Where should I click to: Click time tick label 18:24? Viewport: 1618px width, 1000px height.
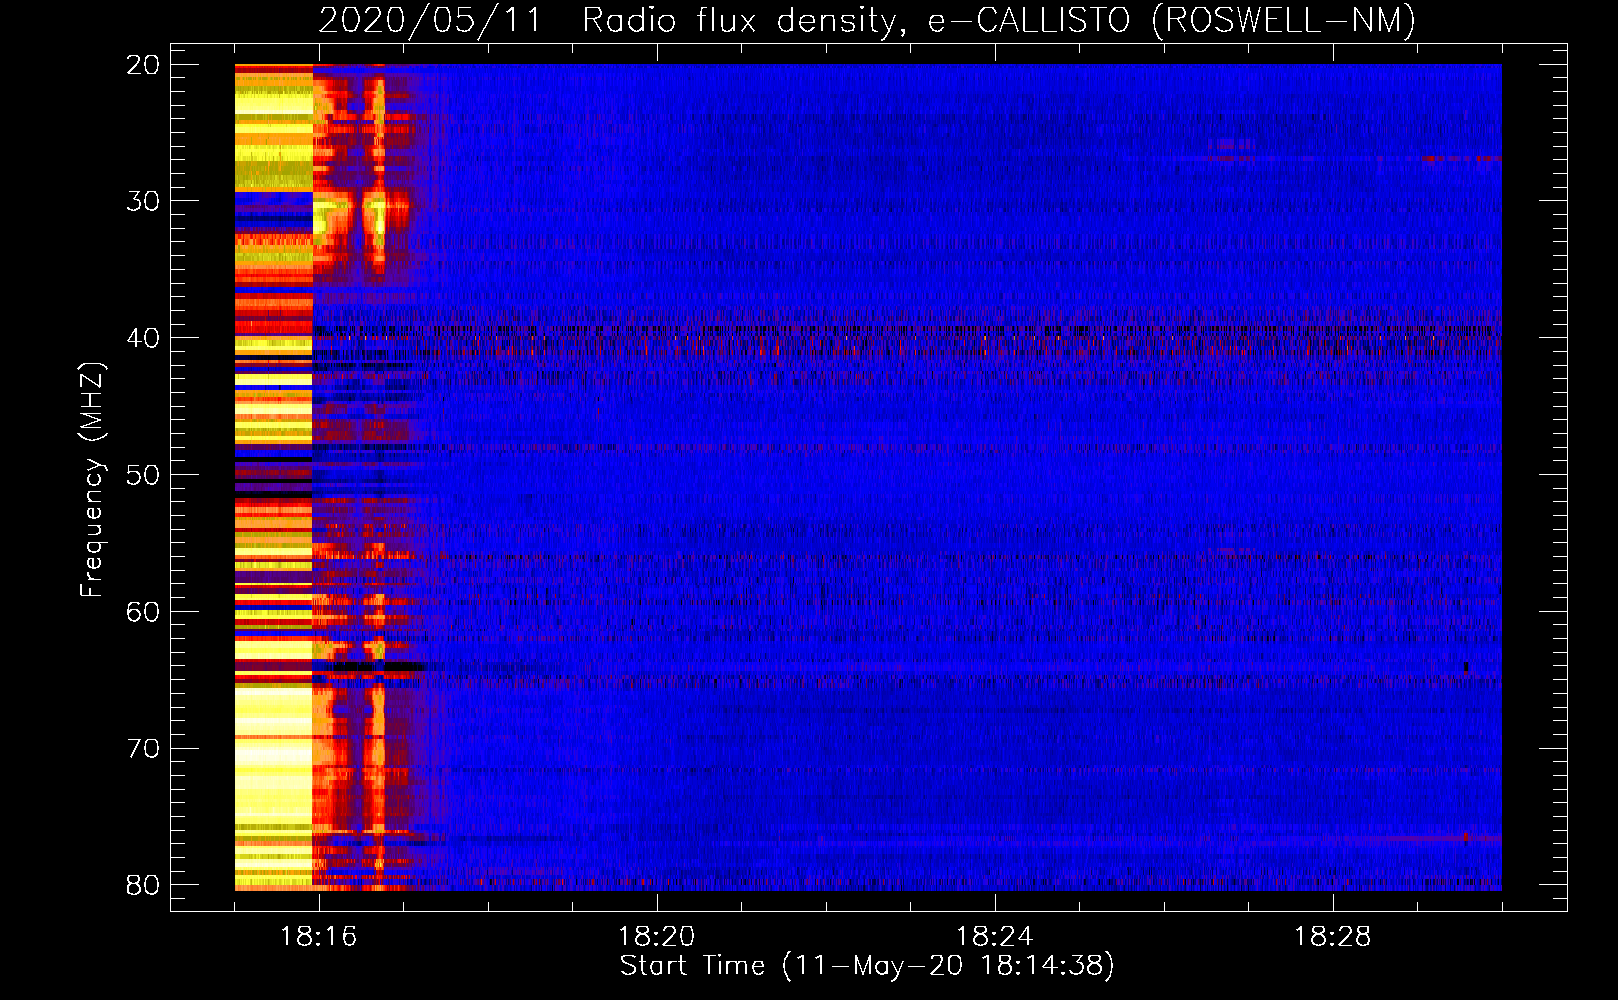pos(995,937)
